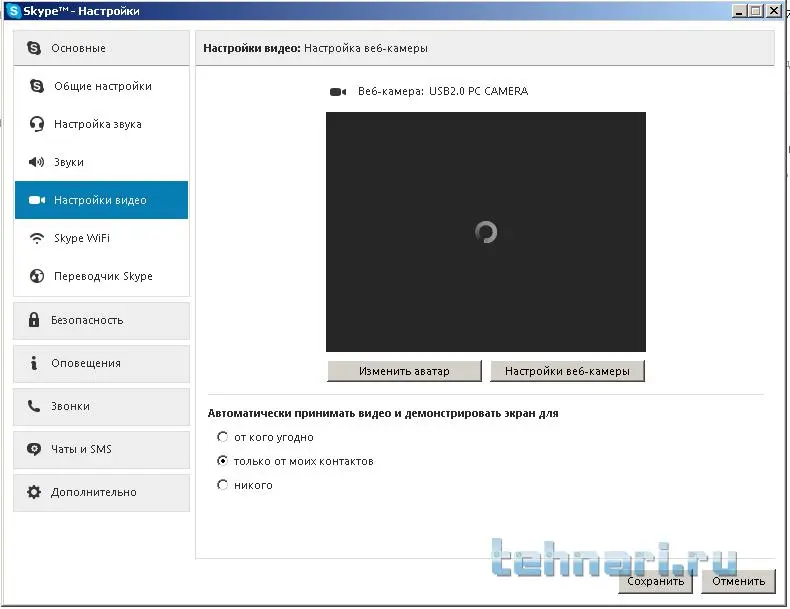Expand the Безопасность section
The image size is (790, 609).
101,320
